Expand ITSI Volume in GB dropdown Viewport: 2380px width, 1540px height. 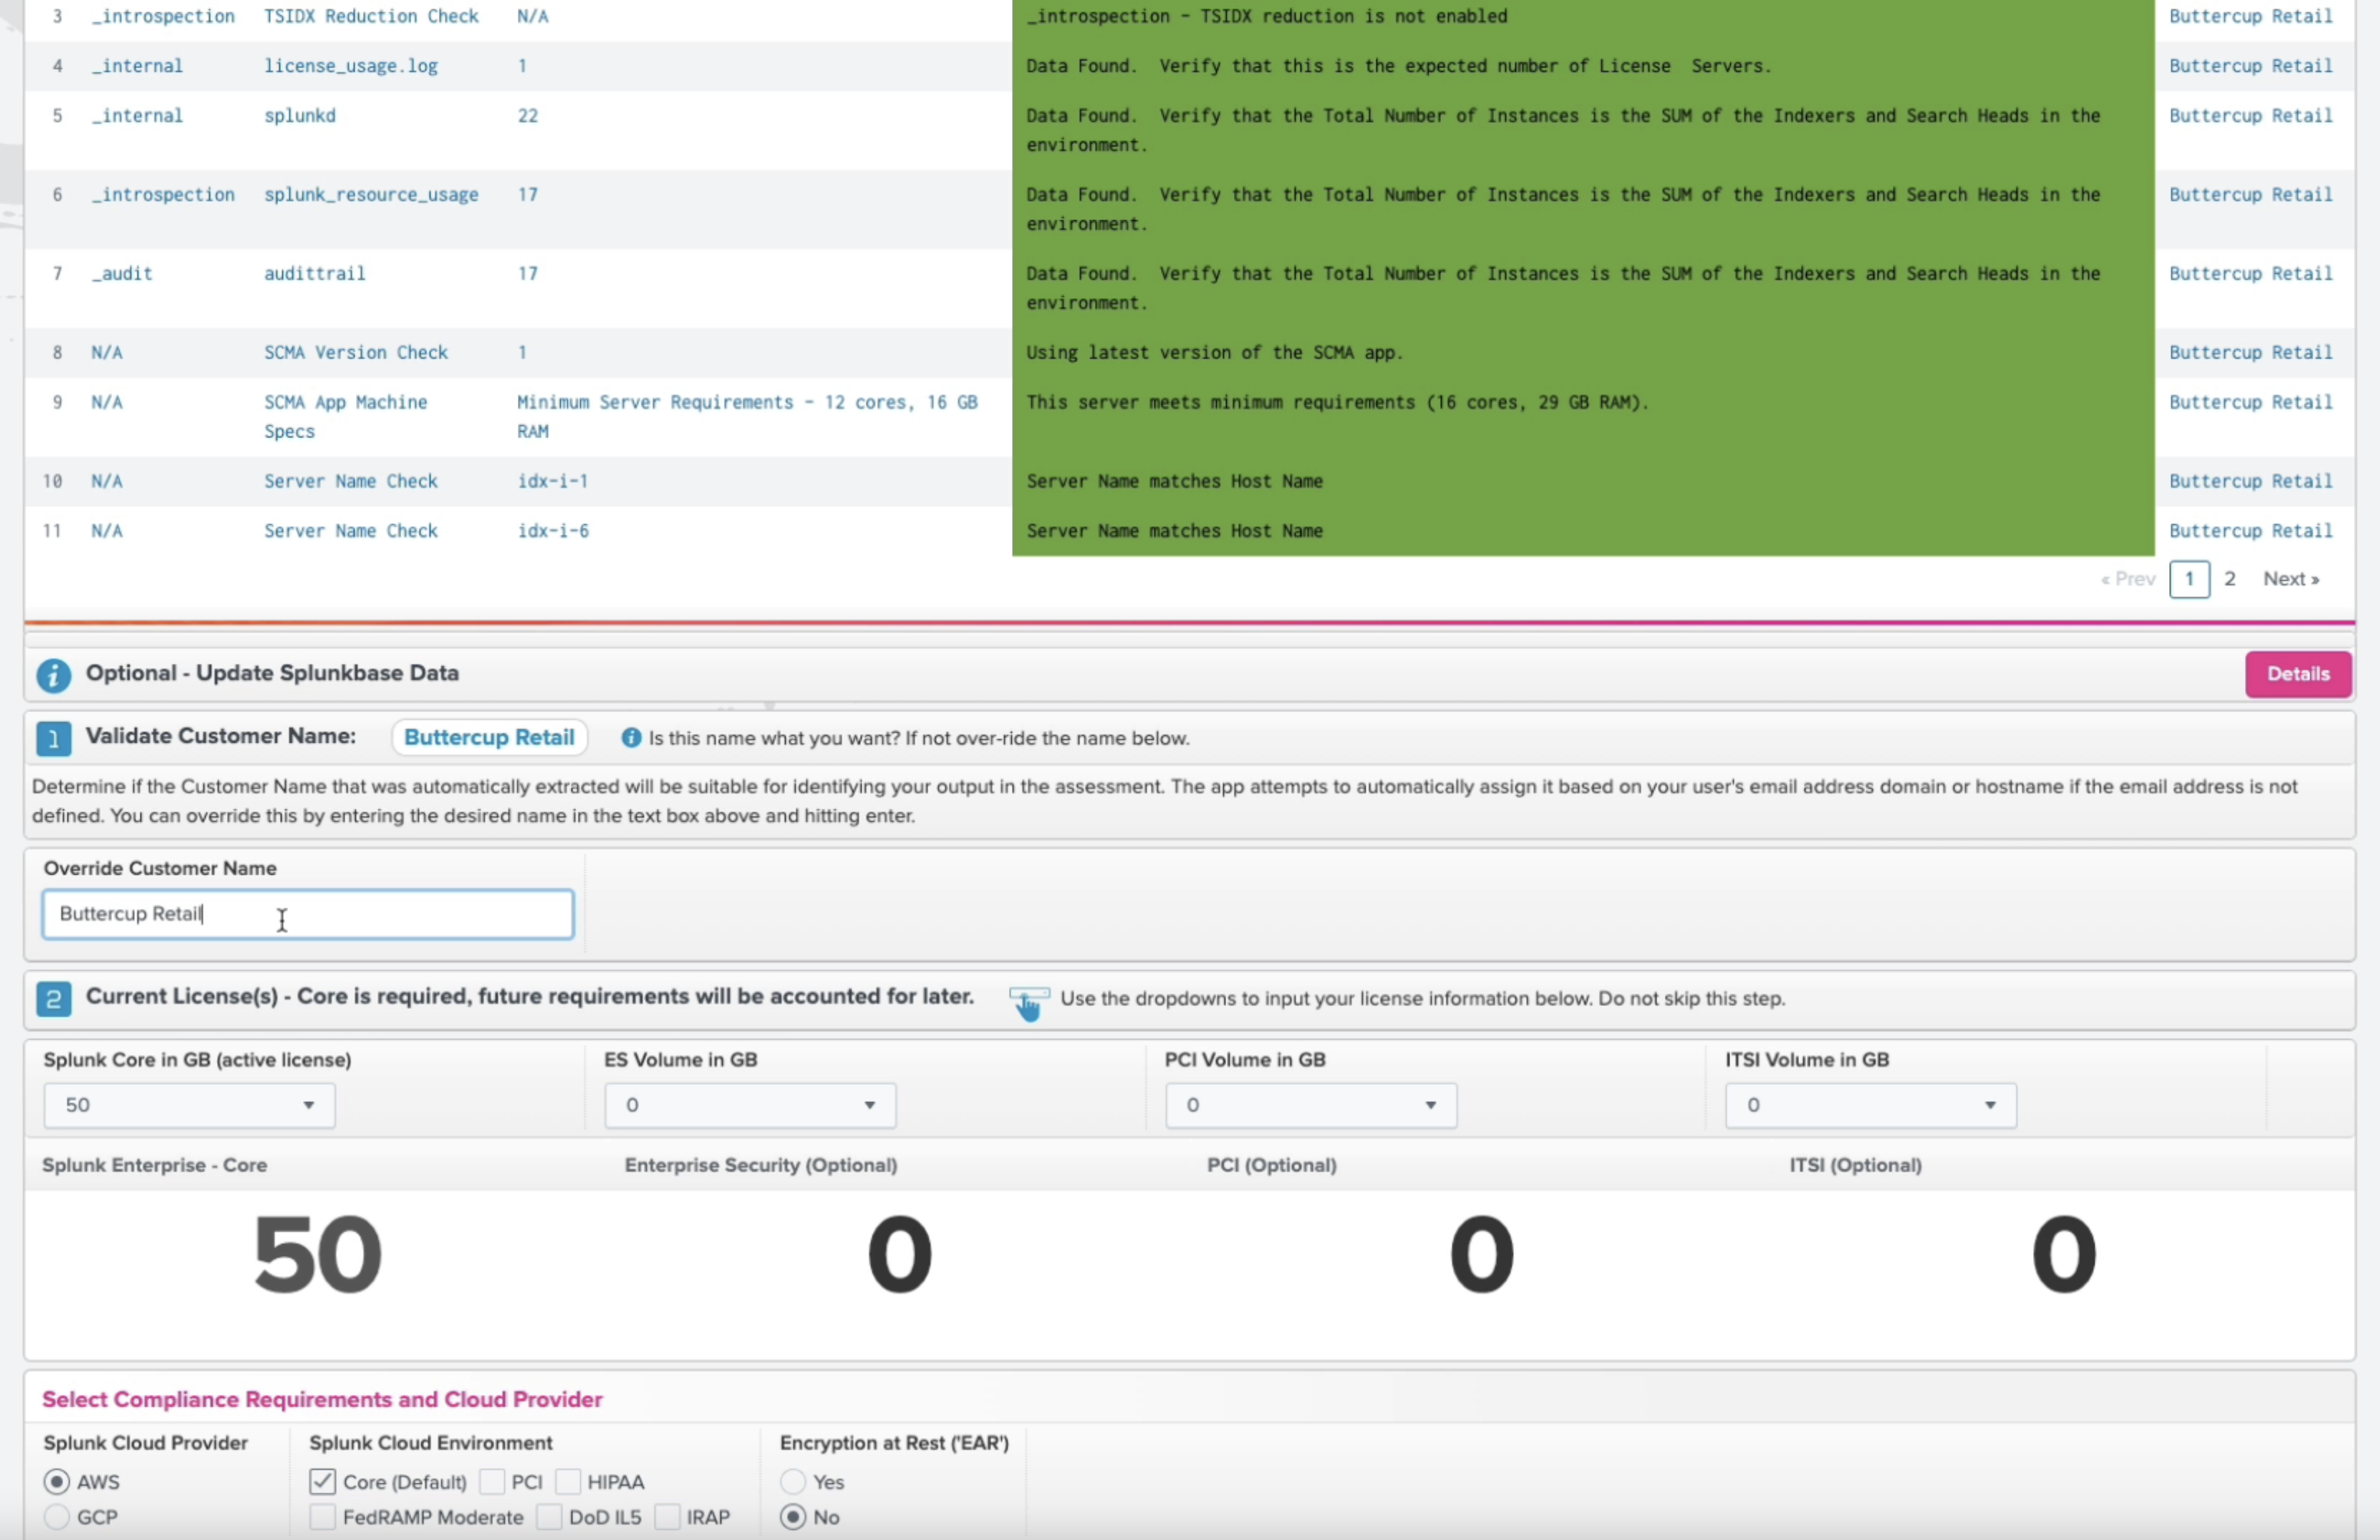point(1870,1105)
